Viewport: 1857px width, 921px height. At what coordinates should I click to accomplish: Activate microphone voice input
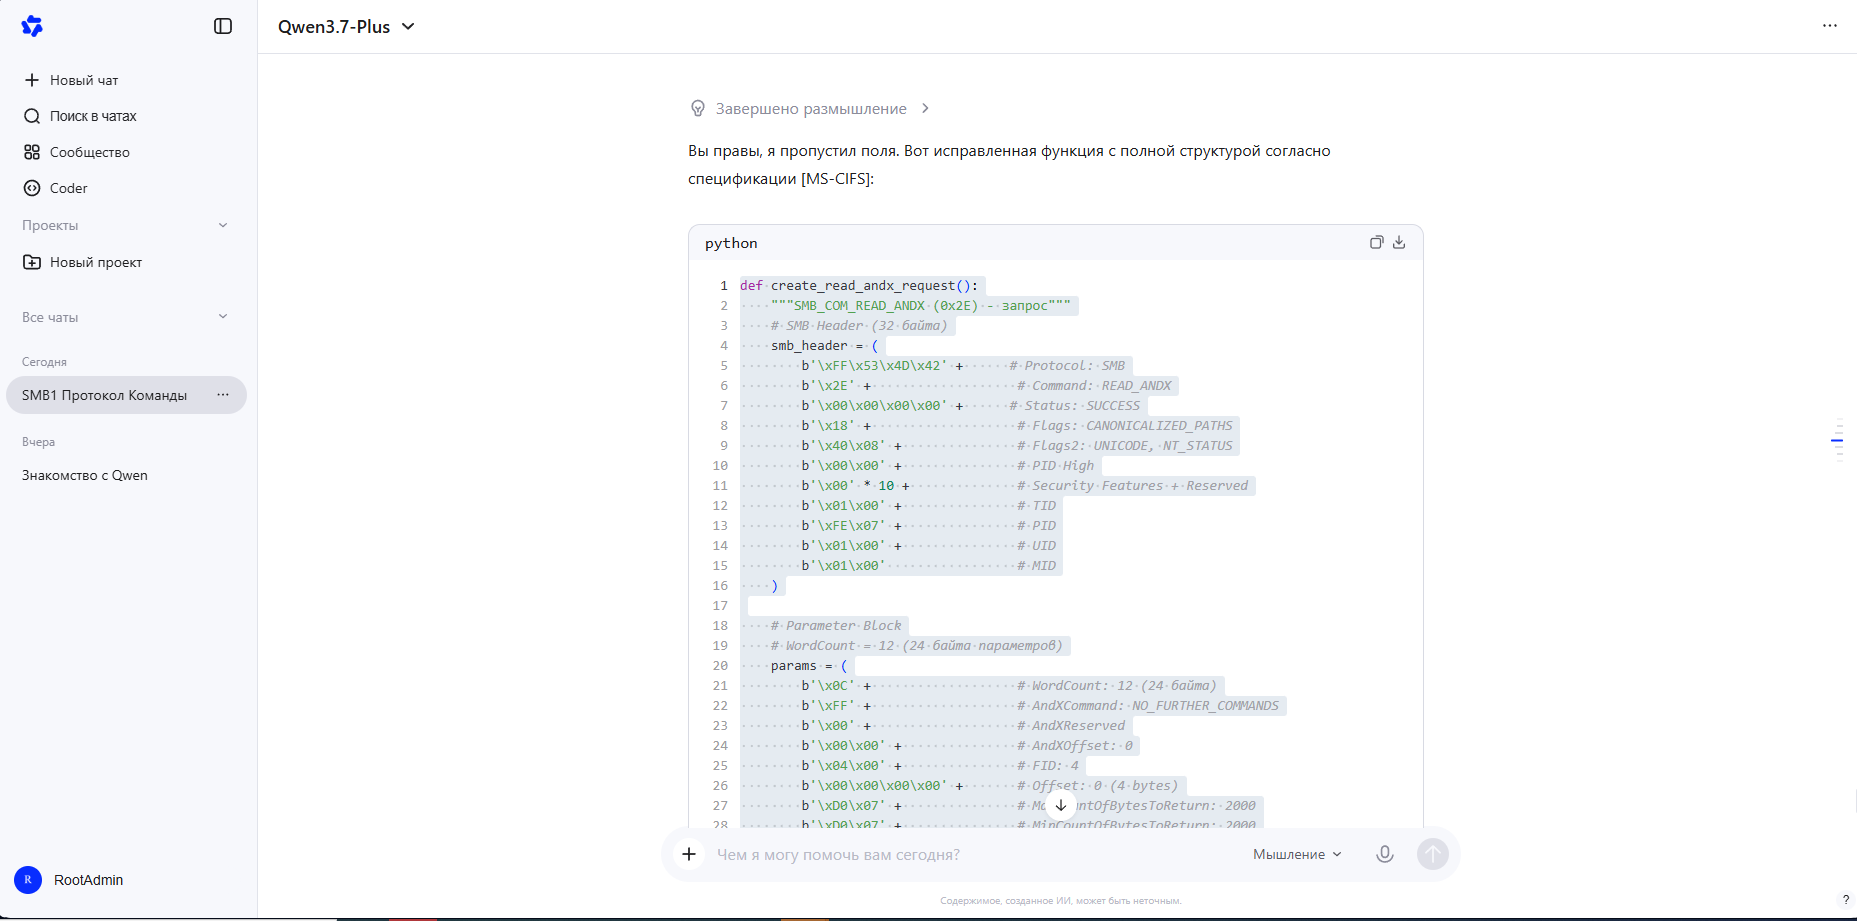1385,854
